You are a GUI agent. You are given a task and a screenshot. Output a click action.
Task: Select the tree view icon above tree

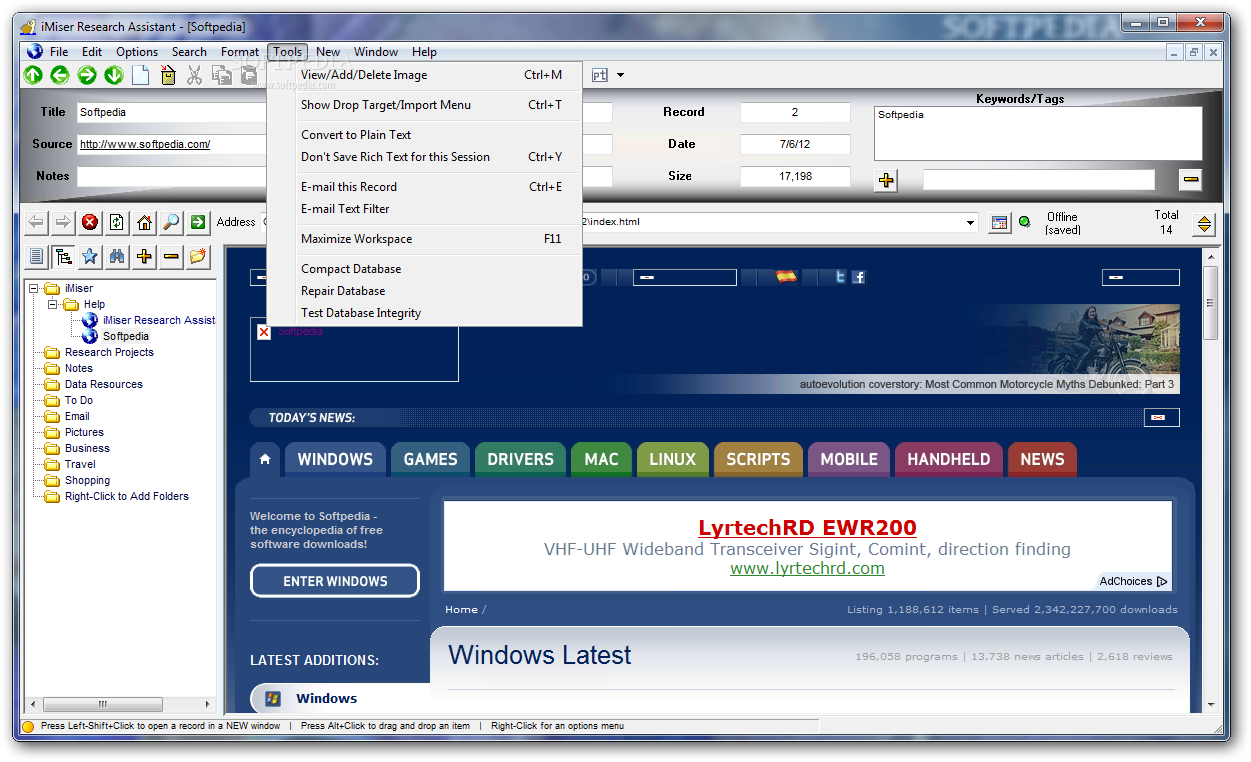(63, 257)
